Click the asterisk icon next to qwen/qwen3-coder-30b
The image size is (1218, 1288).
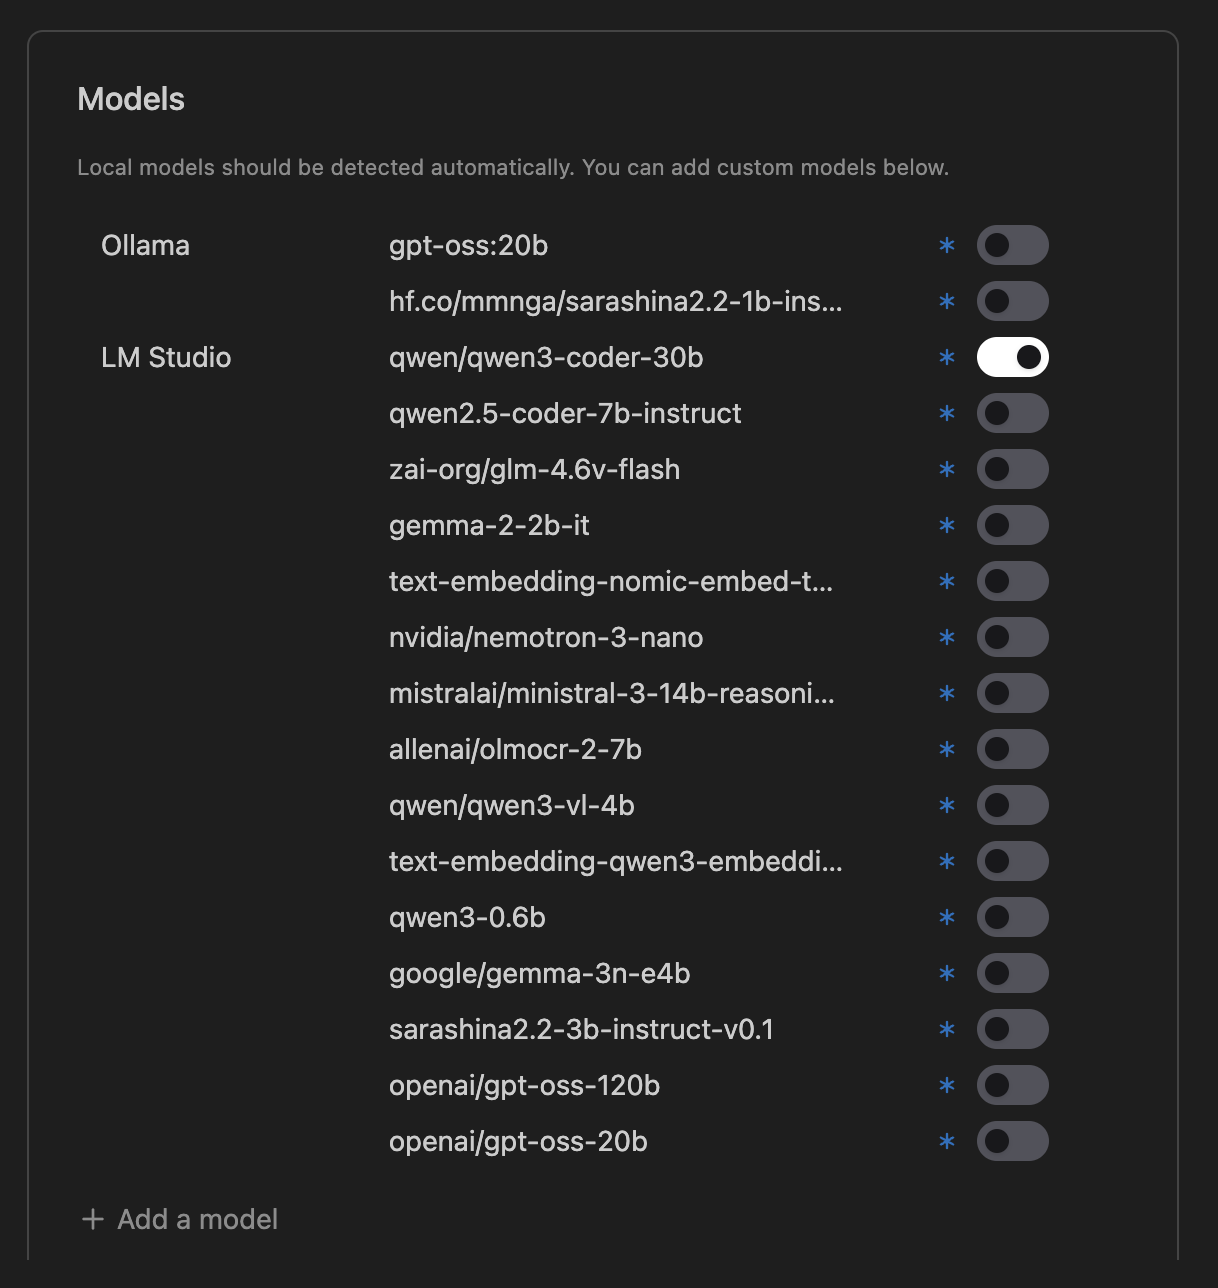[946, 357]
